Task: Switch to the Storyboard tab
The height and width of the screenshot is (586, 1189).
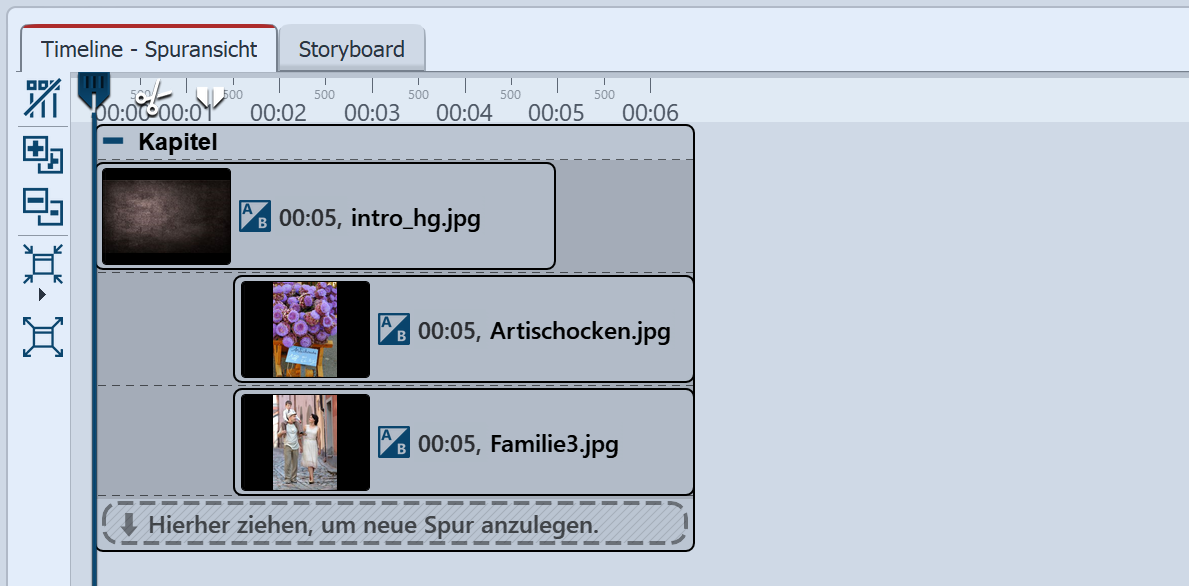Action: (352, 48)
